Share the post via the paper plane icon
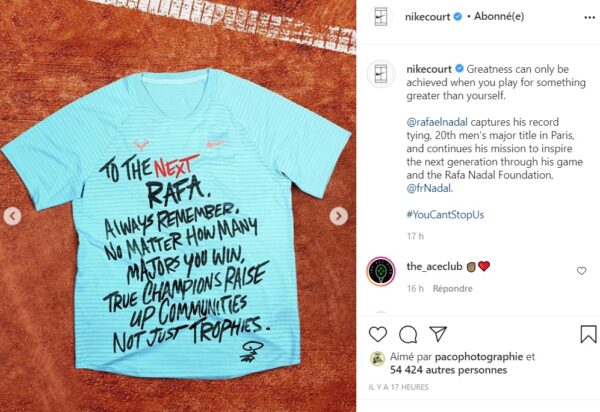This screenshot has width=600, height=412. click(438, 334)
